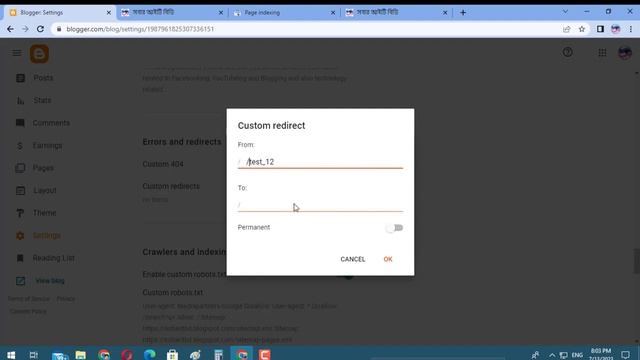Open Theme paint-roller icon in sidebar
640x360 pixels.
(20, 213)
